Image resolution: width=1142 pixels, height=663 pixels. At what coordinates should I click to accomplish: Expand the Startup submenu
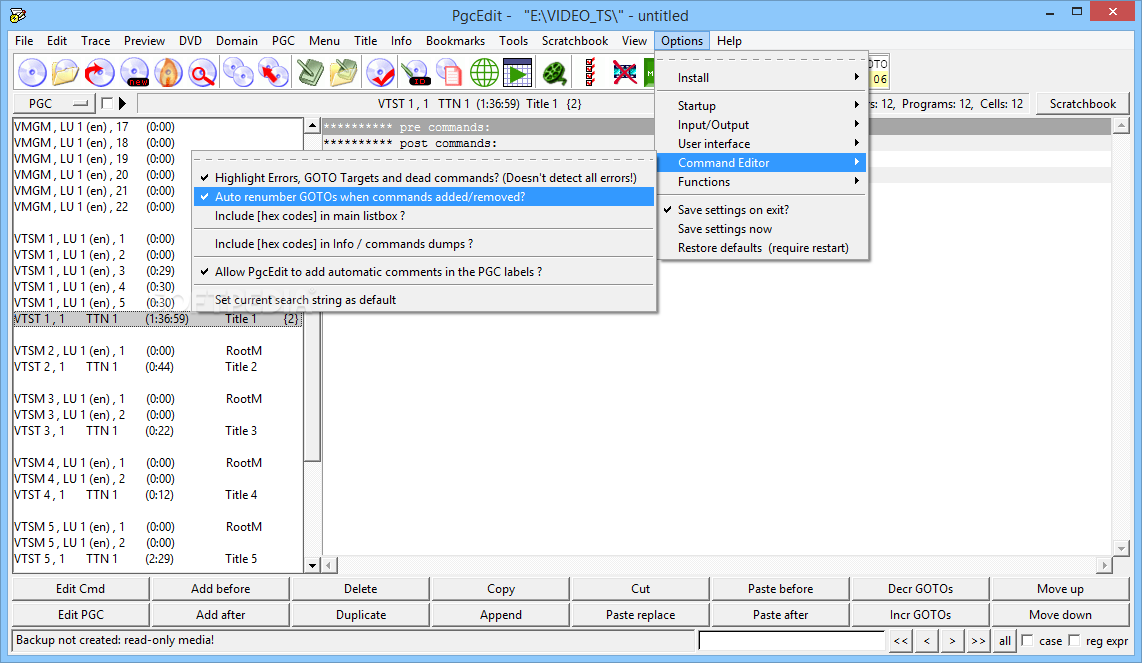pyautogui.click(x=763, y=106)
